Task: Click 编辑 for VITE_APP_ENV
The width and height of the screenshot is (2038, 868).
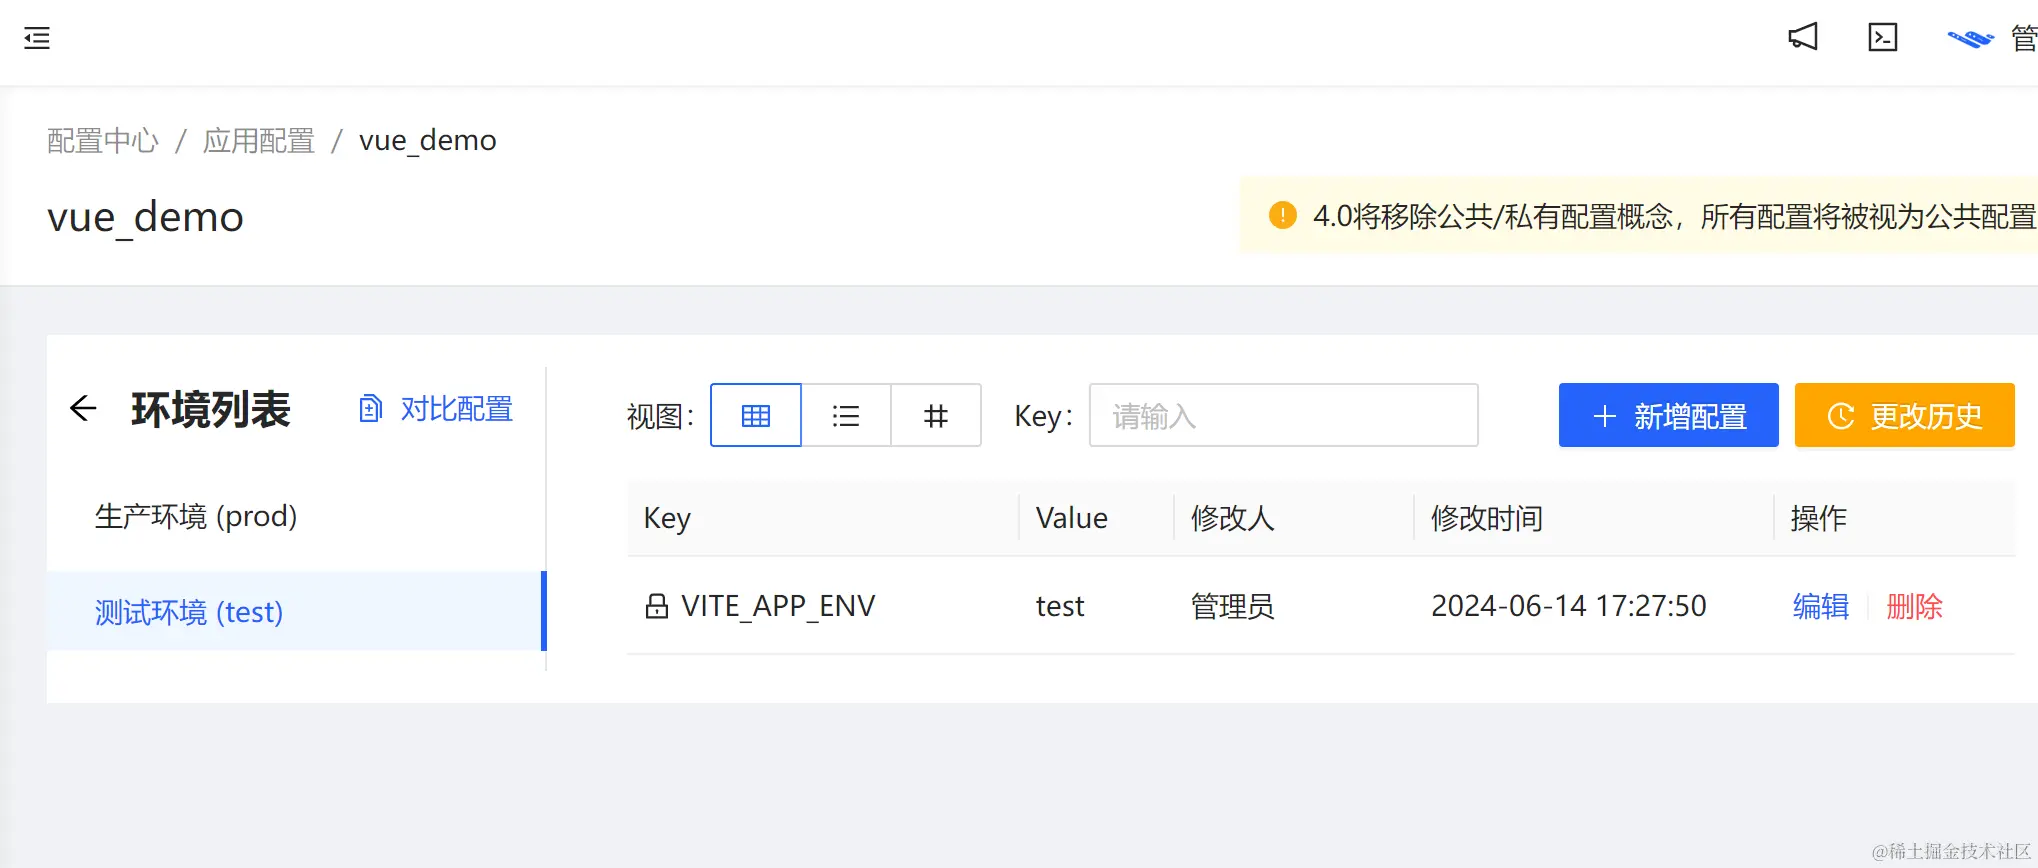Action: [1821, 606]
